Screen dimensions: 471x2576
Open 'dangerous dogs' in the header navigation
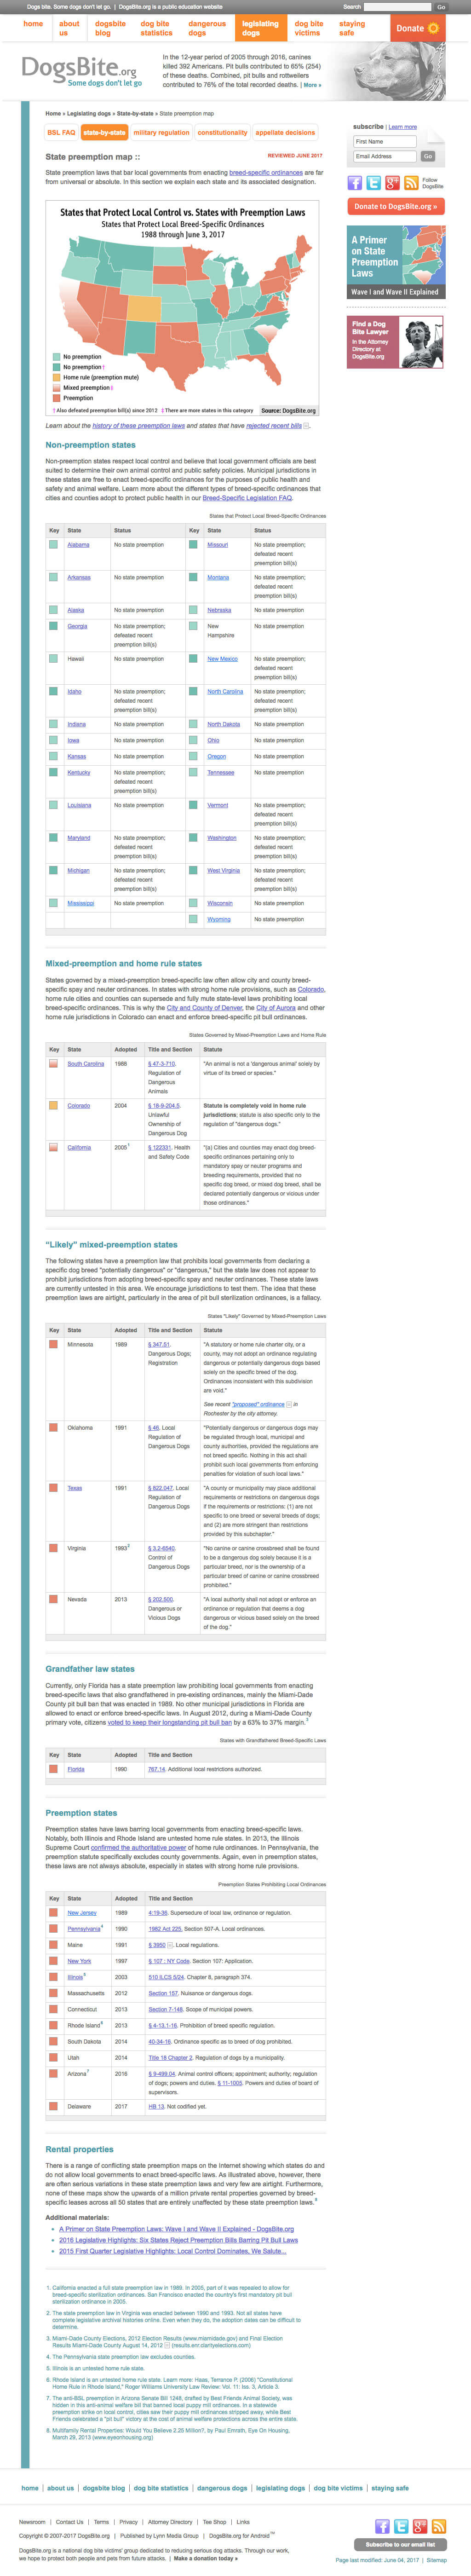(x=207, y=28)
